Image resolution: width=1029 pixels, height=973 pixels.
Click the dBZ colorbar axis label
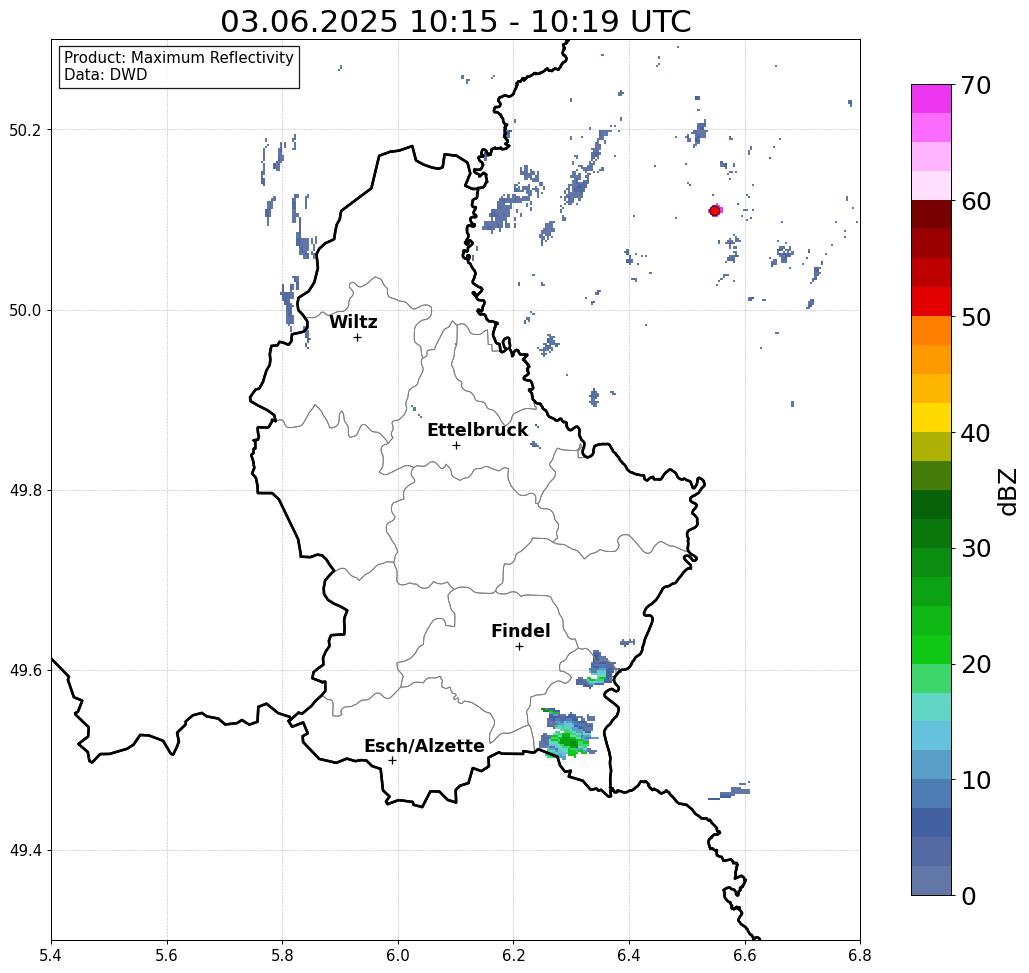[x=1007, y=492]
